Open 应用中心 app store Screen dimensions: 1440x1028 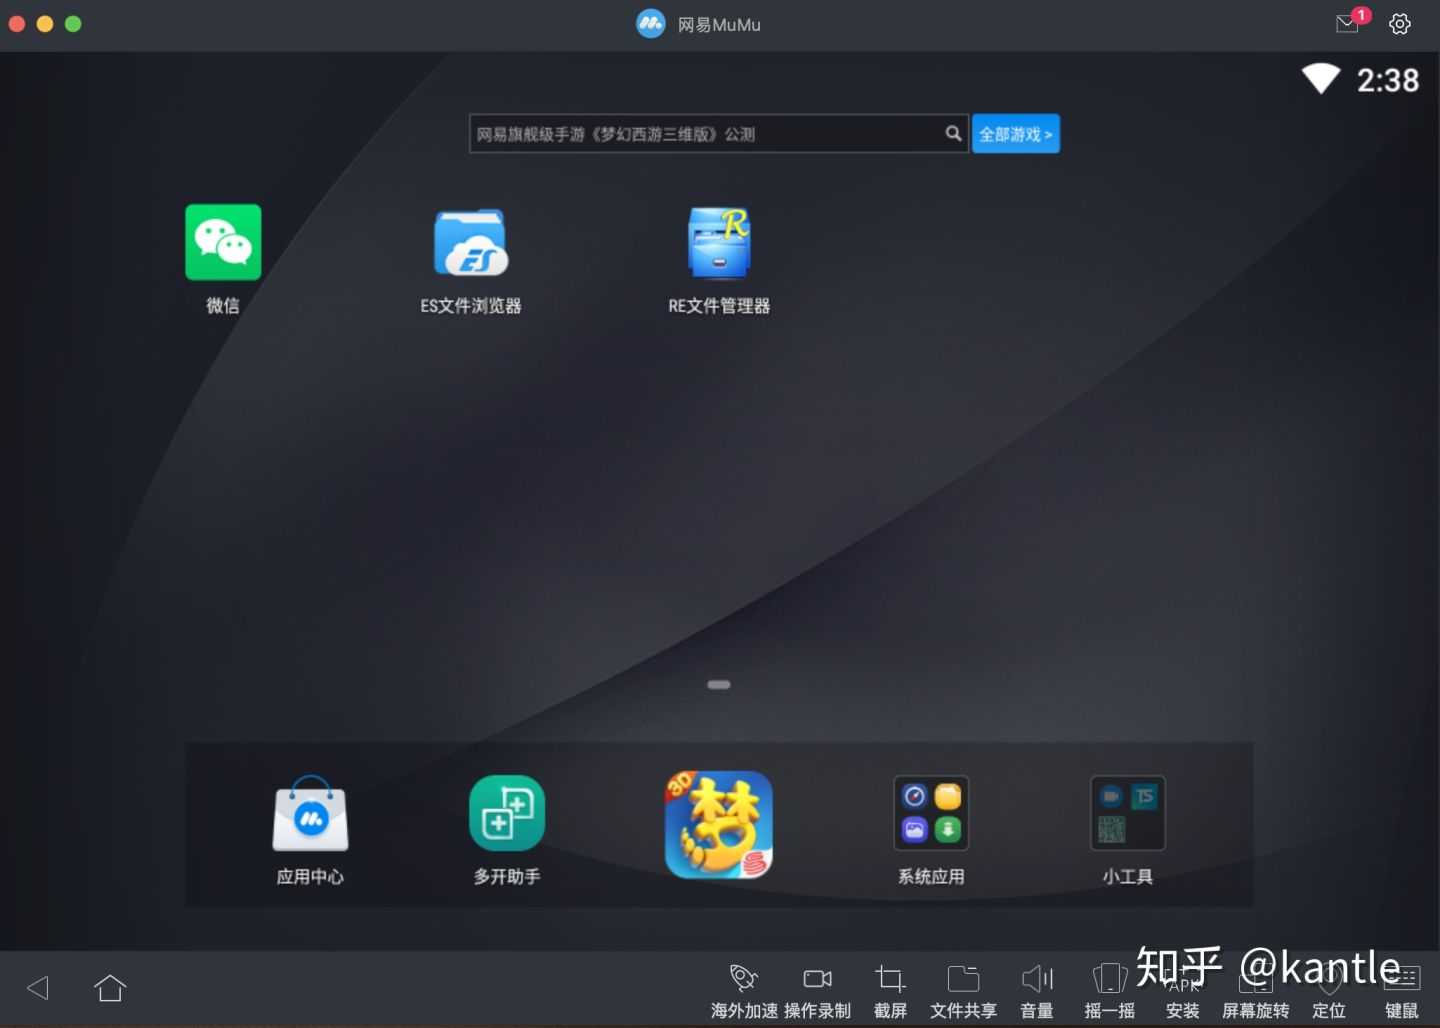click(311, 814)
